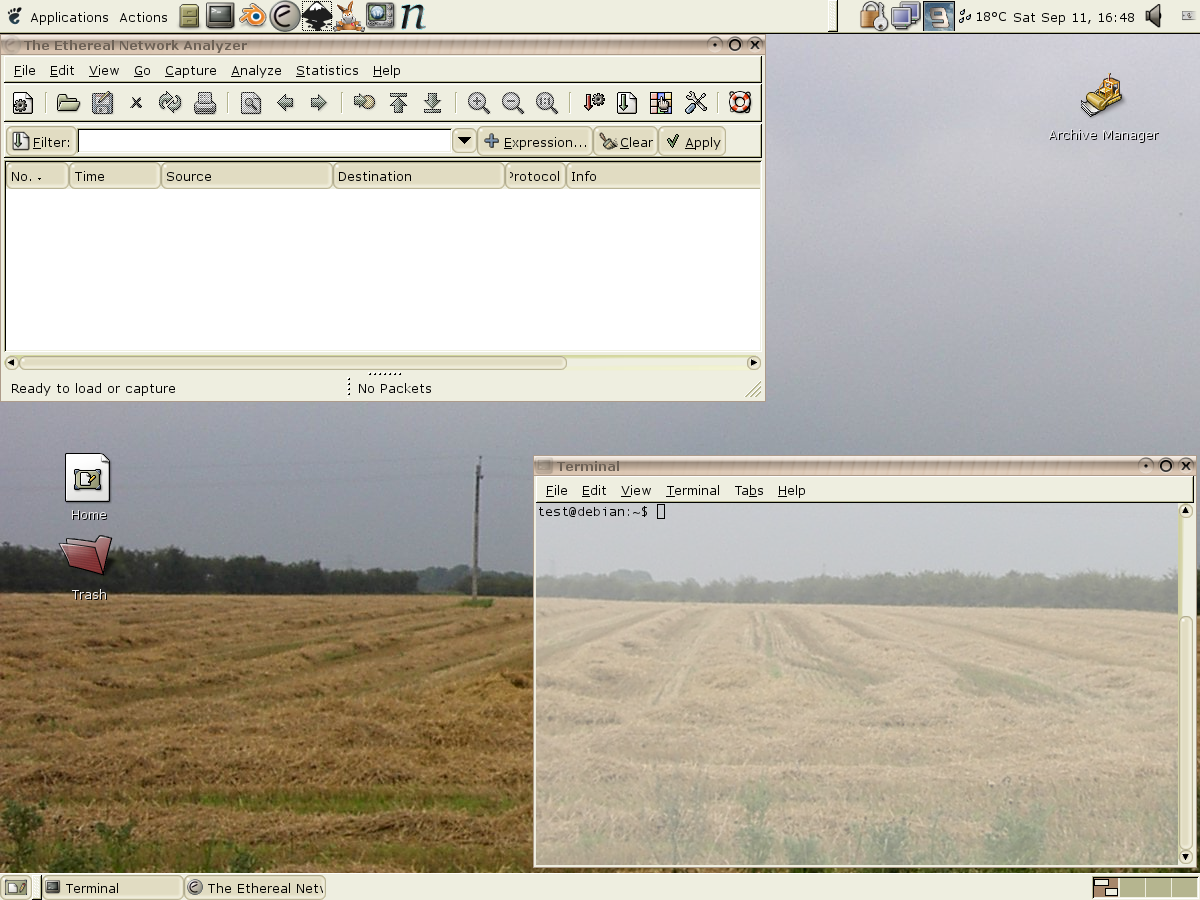Click the find packet magnifier icon

250,103
